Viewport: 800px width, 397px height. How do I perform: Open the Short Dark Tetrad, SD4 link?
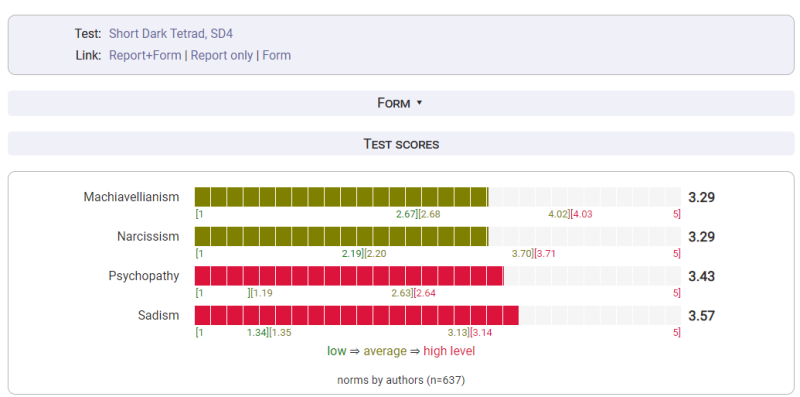pyautogui.click(x=171, y=34)
